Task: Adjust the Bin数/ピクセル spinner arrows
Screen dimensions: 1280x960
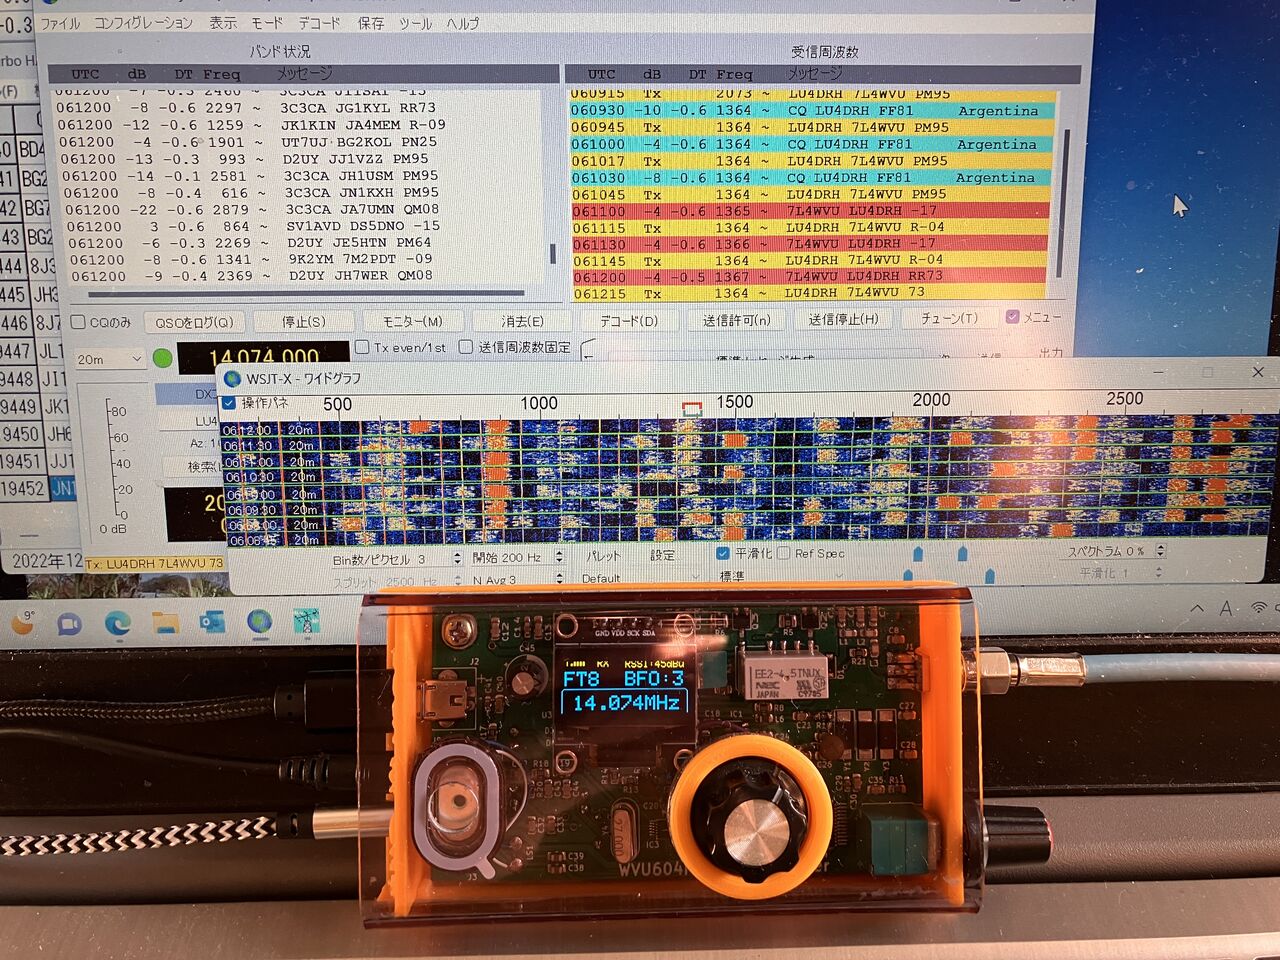Action: pyautogui.click(x=457, y=558)
